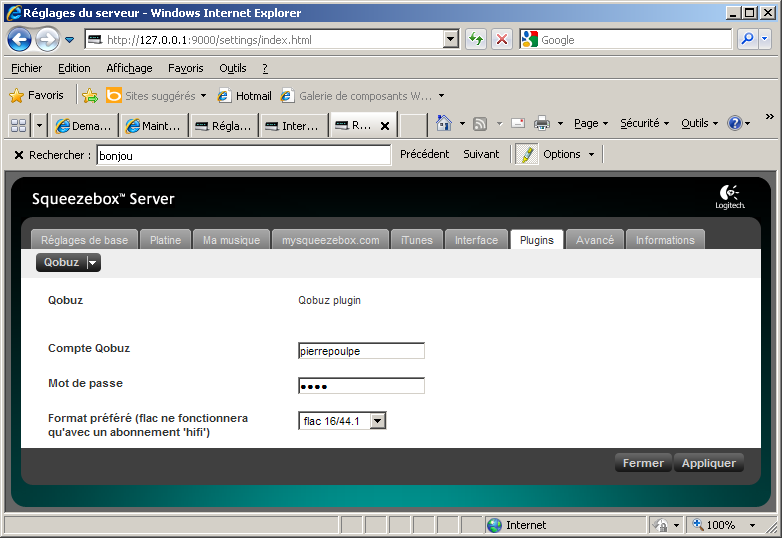Open find bar Options dropdown
782x538 pixels.
(569, 154)
